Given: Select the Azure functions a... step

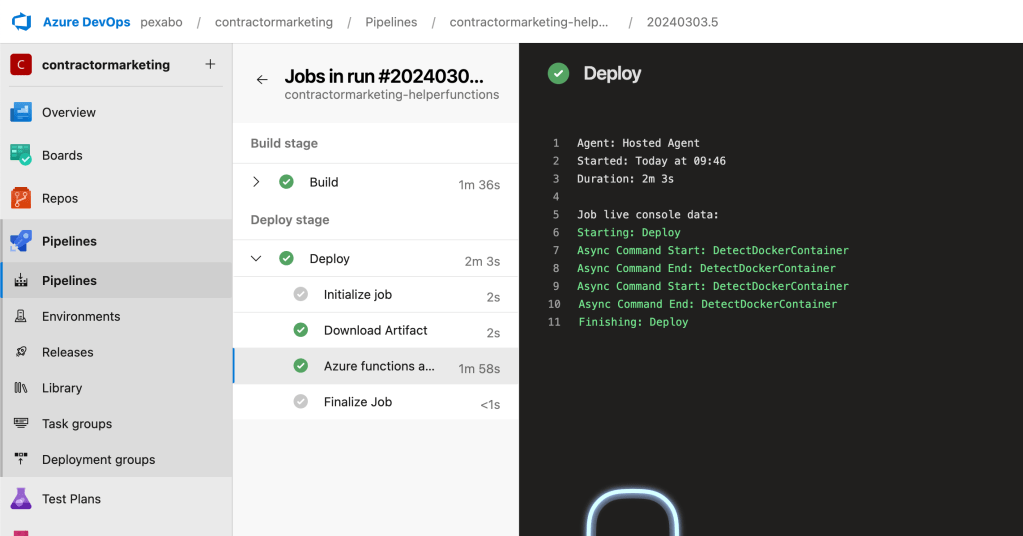Looking at the screenshot, I should [x=376, y=366].
